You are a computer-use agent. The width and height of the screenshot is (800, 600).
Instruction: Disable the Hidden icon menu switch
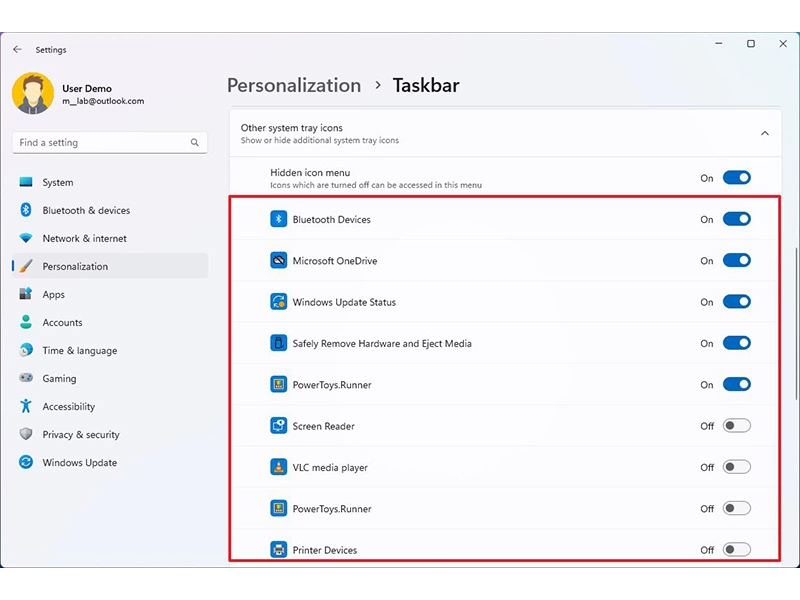coord(737,177)
